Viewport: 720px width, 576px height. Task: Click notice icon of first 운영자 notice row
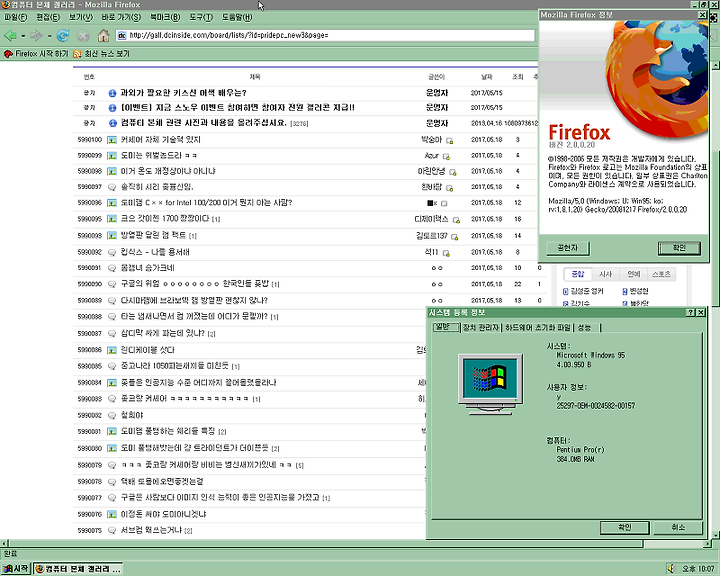pyautogui.click(x=112, y=93)
